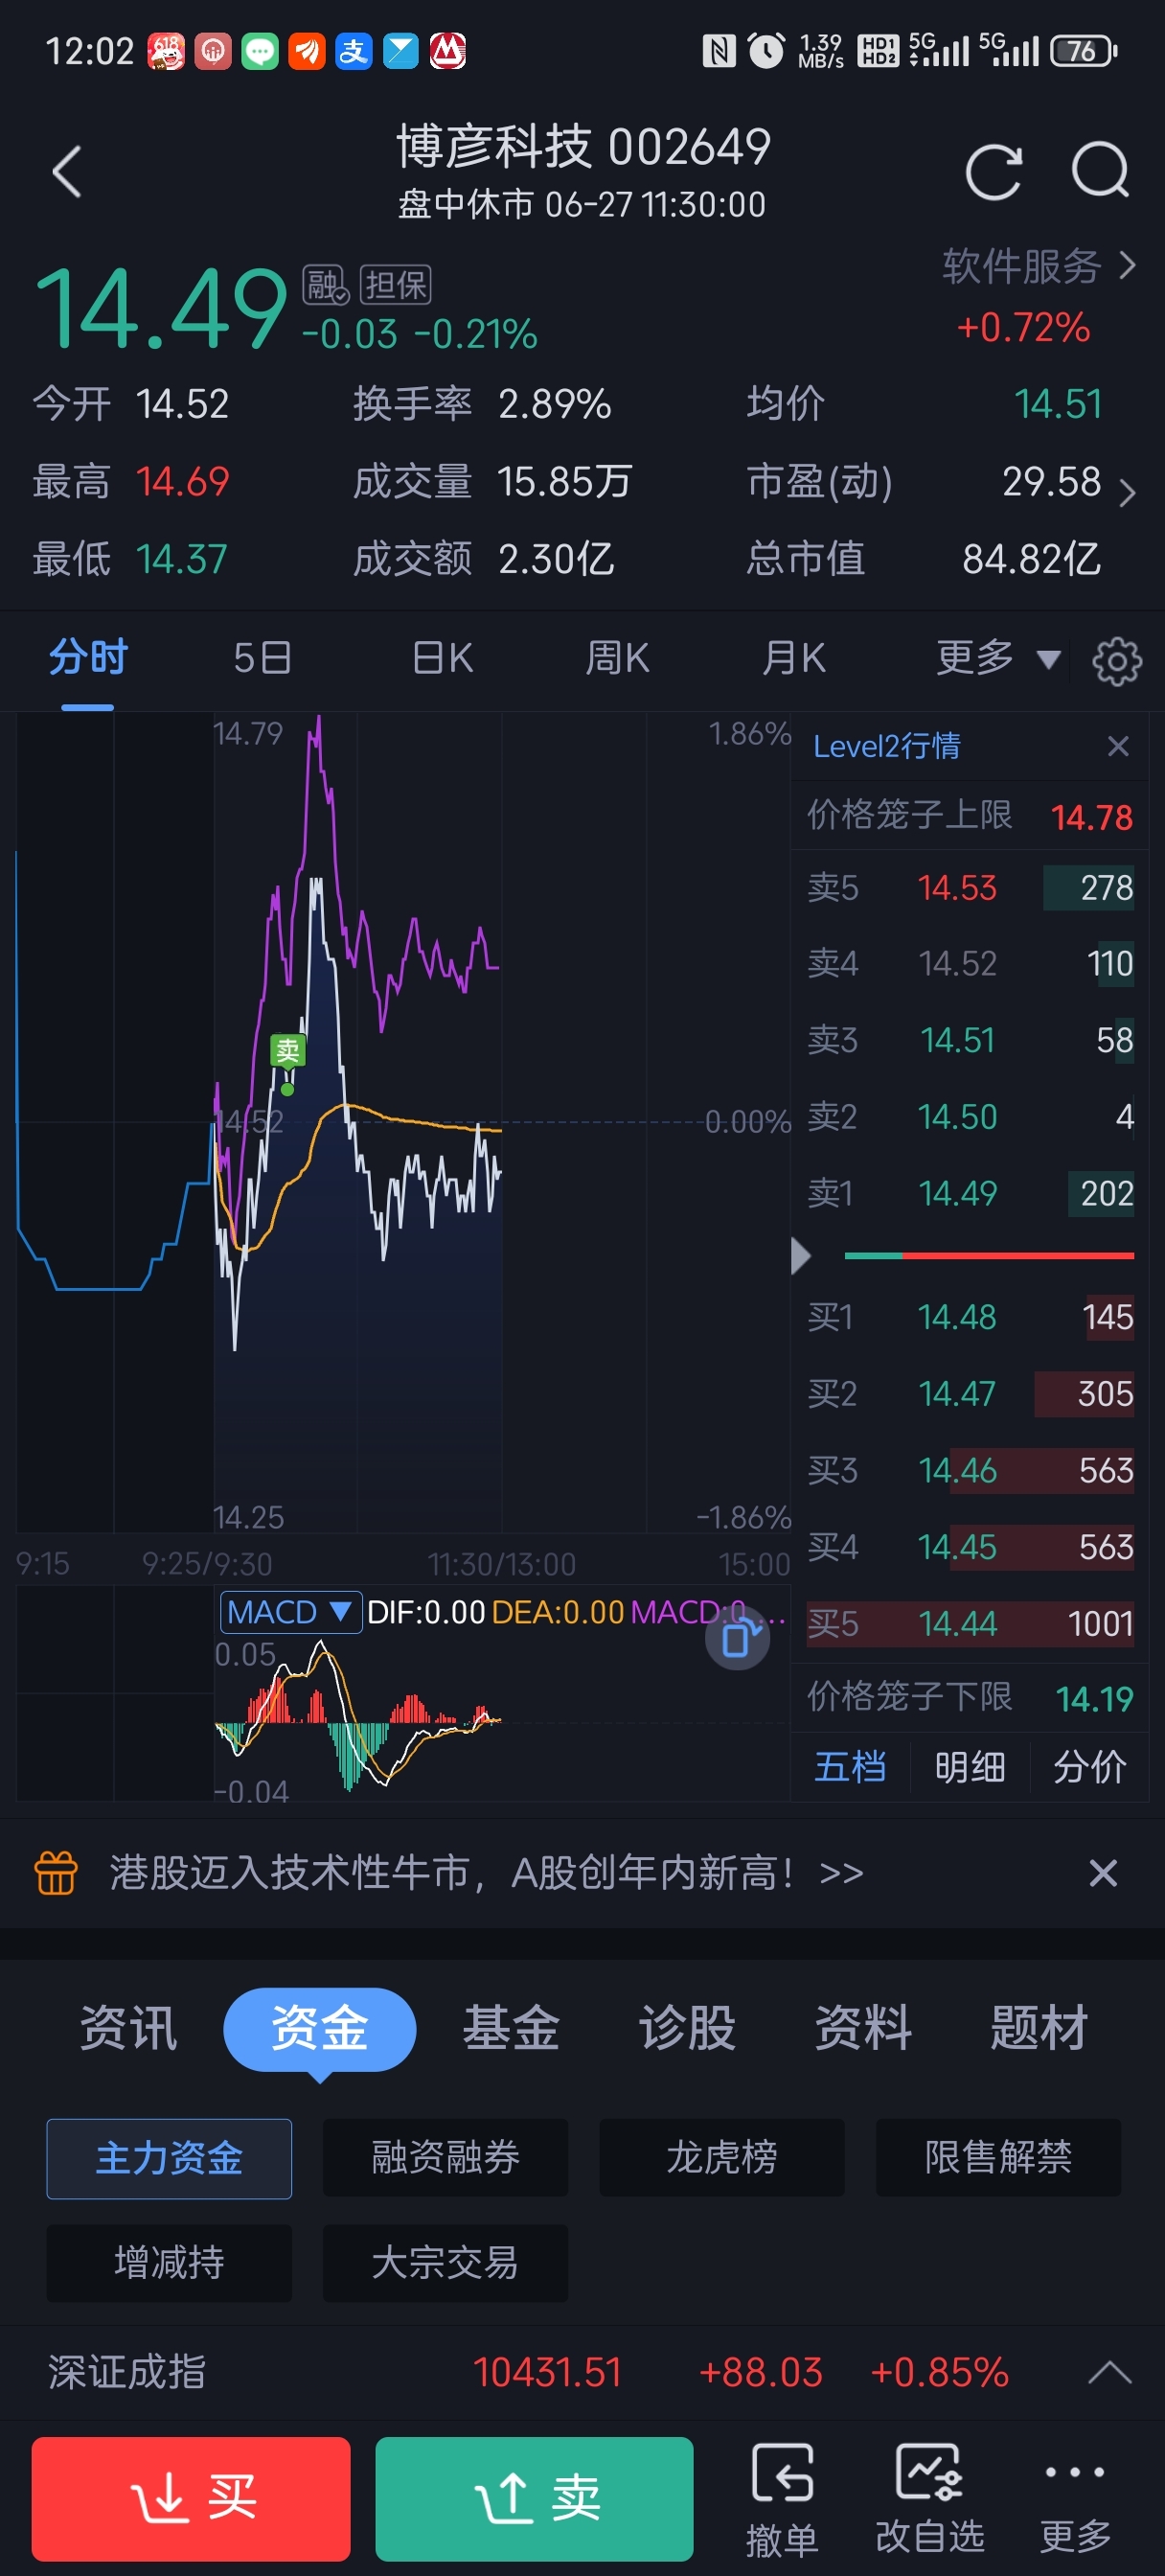Select the 大宗交易 filter chip
The height and width of the screenshot is (2576, 1165).
pyautogui.click(x=445, y=2263)
